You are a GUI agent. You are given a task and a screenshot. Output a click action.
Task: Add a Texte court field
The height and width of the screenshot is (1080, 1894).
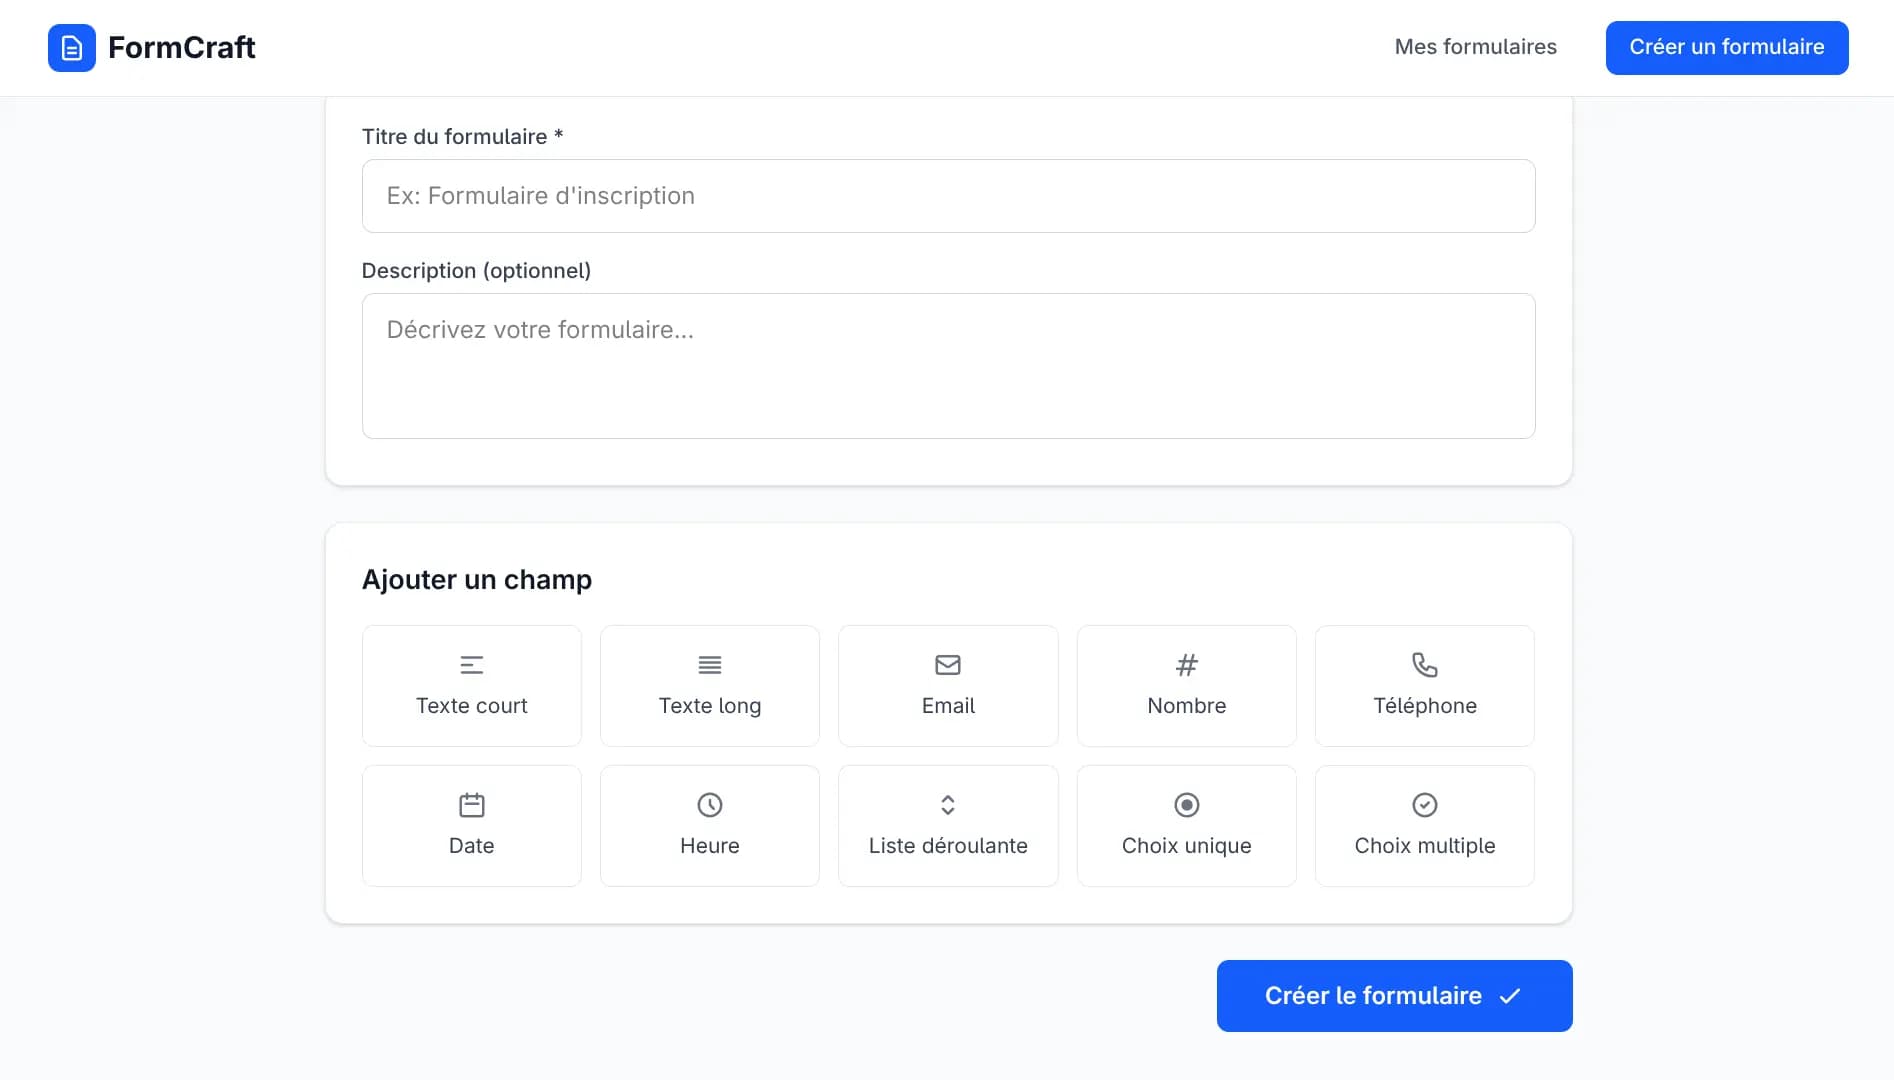click(471, 686)
